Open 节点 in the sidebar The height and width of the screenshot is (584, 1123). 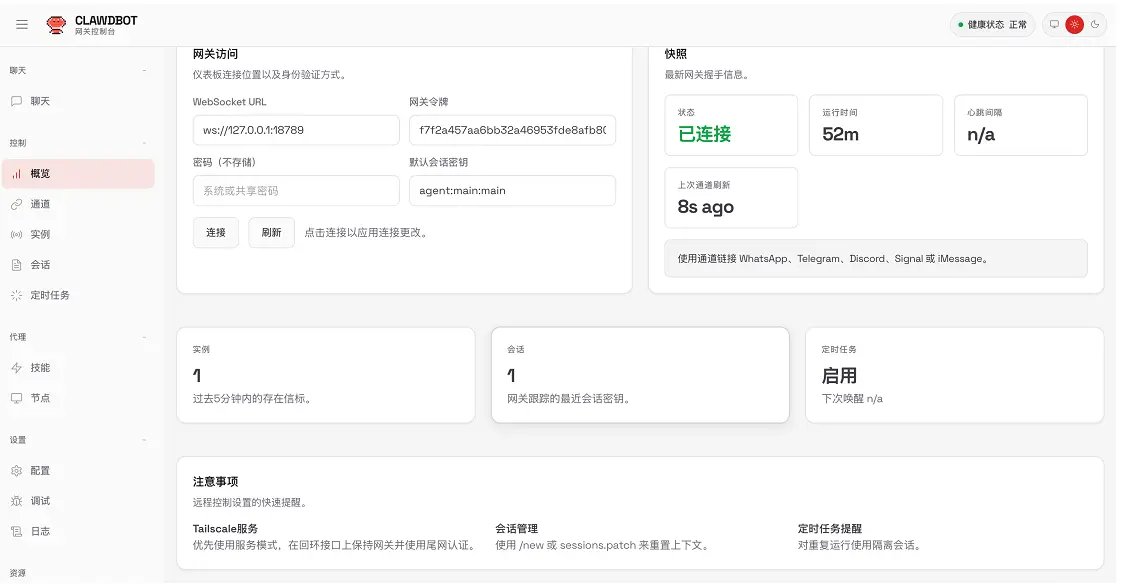[42, 398]
